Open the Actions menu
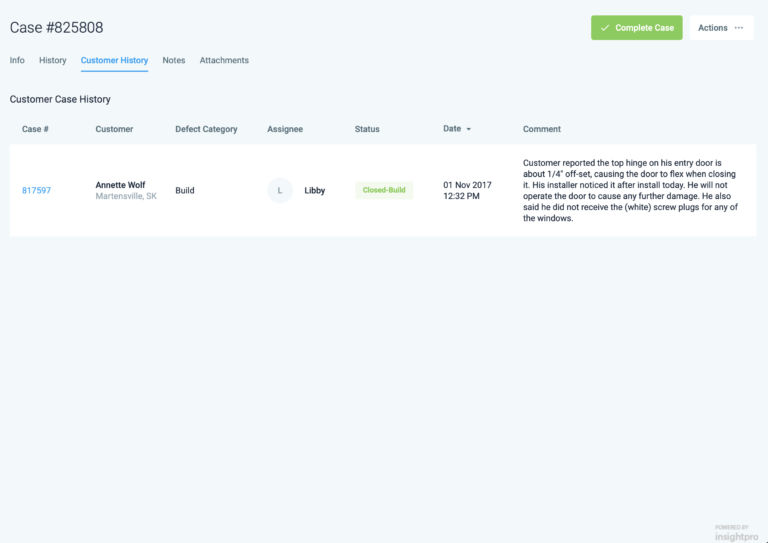The width and height of the screenshot is (768, 543). (x=720, y=28)
